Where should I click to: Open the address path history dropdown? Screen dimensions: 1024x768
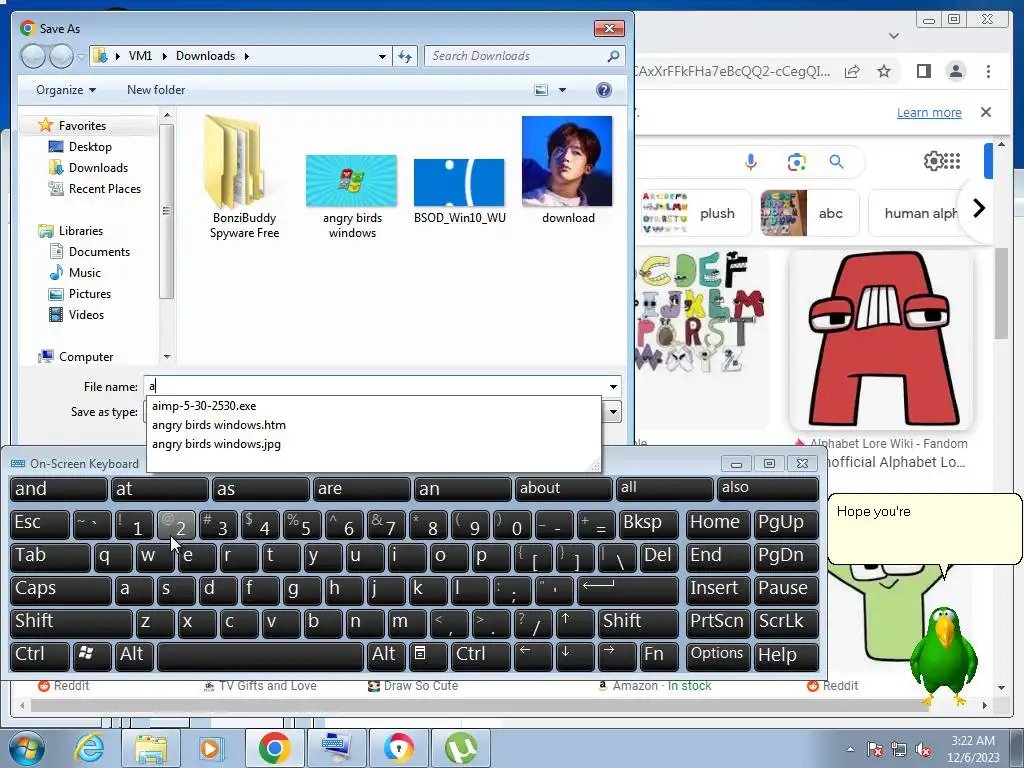tap(383, 56)
